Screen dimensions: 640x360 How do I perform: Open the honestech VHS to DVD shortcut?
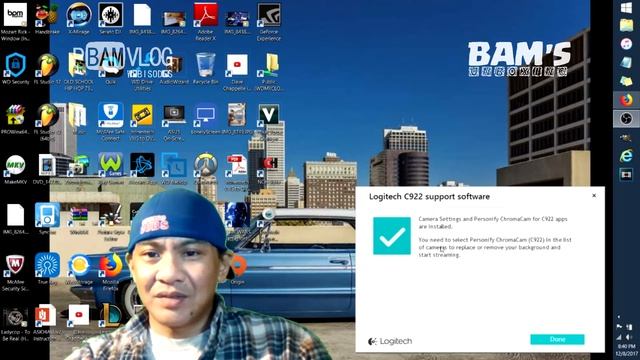tap(142, 122)
